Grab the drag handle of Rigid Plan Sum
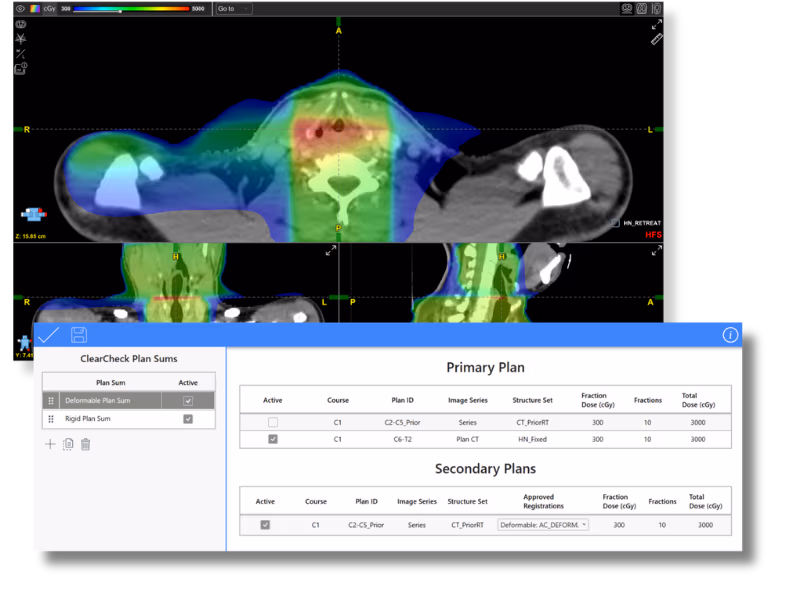800x600 pixels. click(x=51, y=419)
